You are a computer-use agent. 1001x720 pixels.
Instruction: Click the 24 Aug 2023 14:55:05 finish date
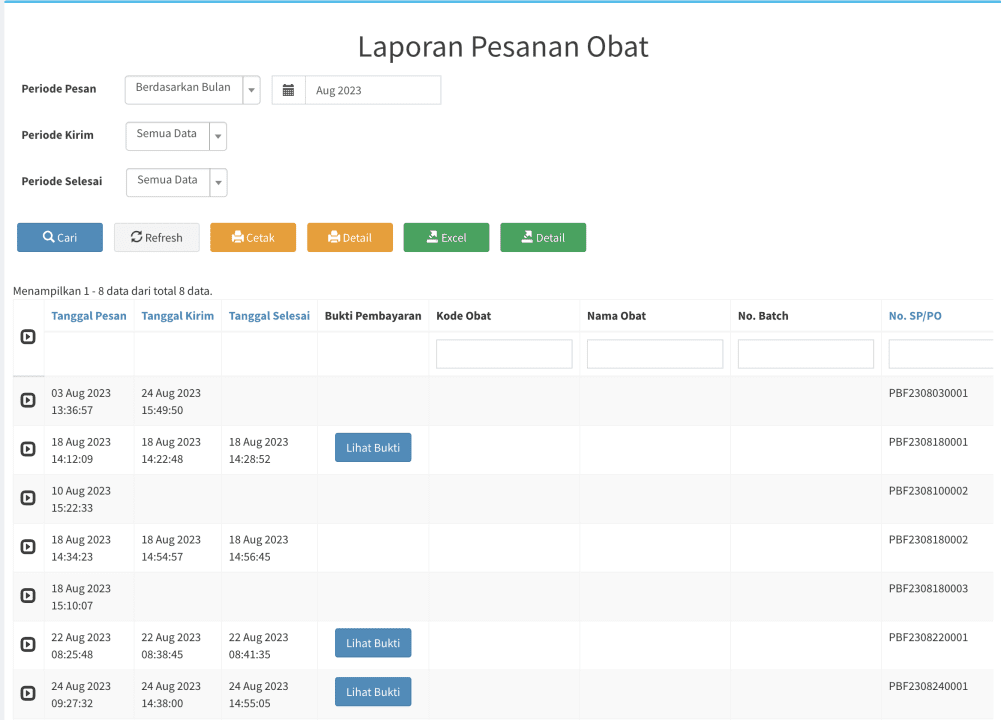[259, 694]
